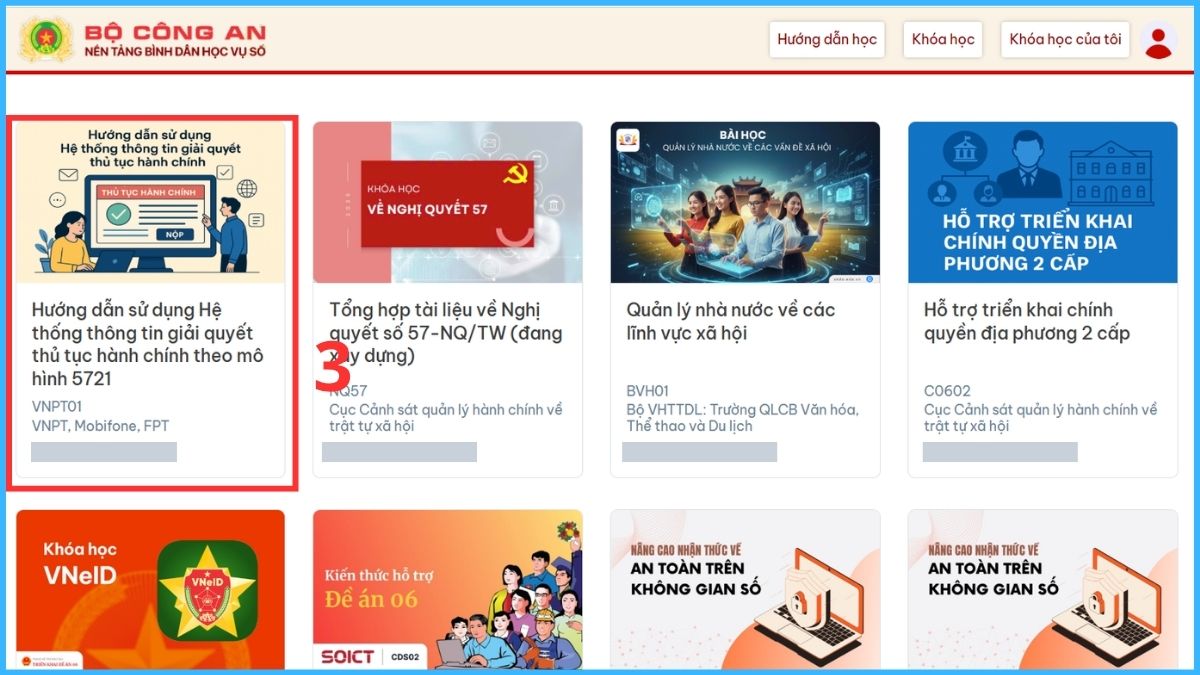Click the Bộ Công An emblem logo
Image resolution: width=1200 pixels, height=675 pixels.
(44, 39)
